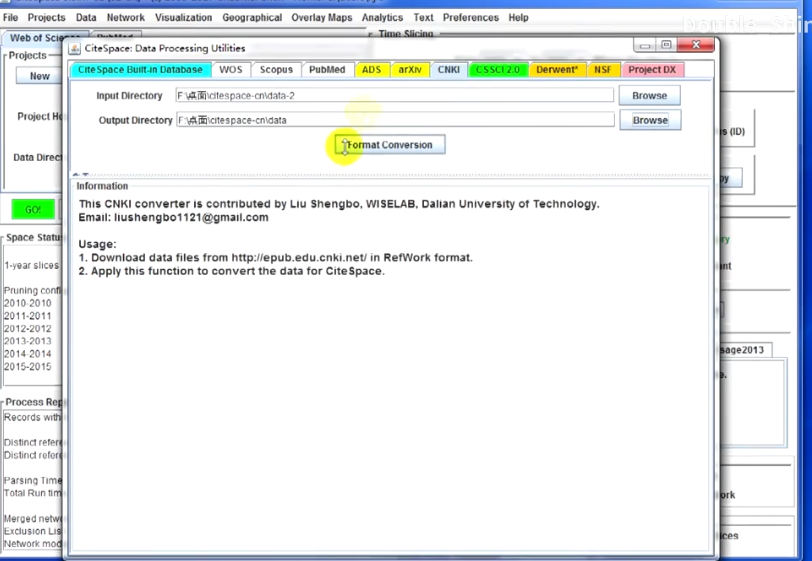Switch to CiteSpace Built-in Database tab
The image size is (812, 561).
point(140,70)
